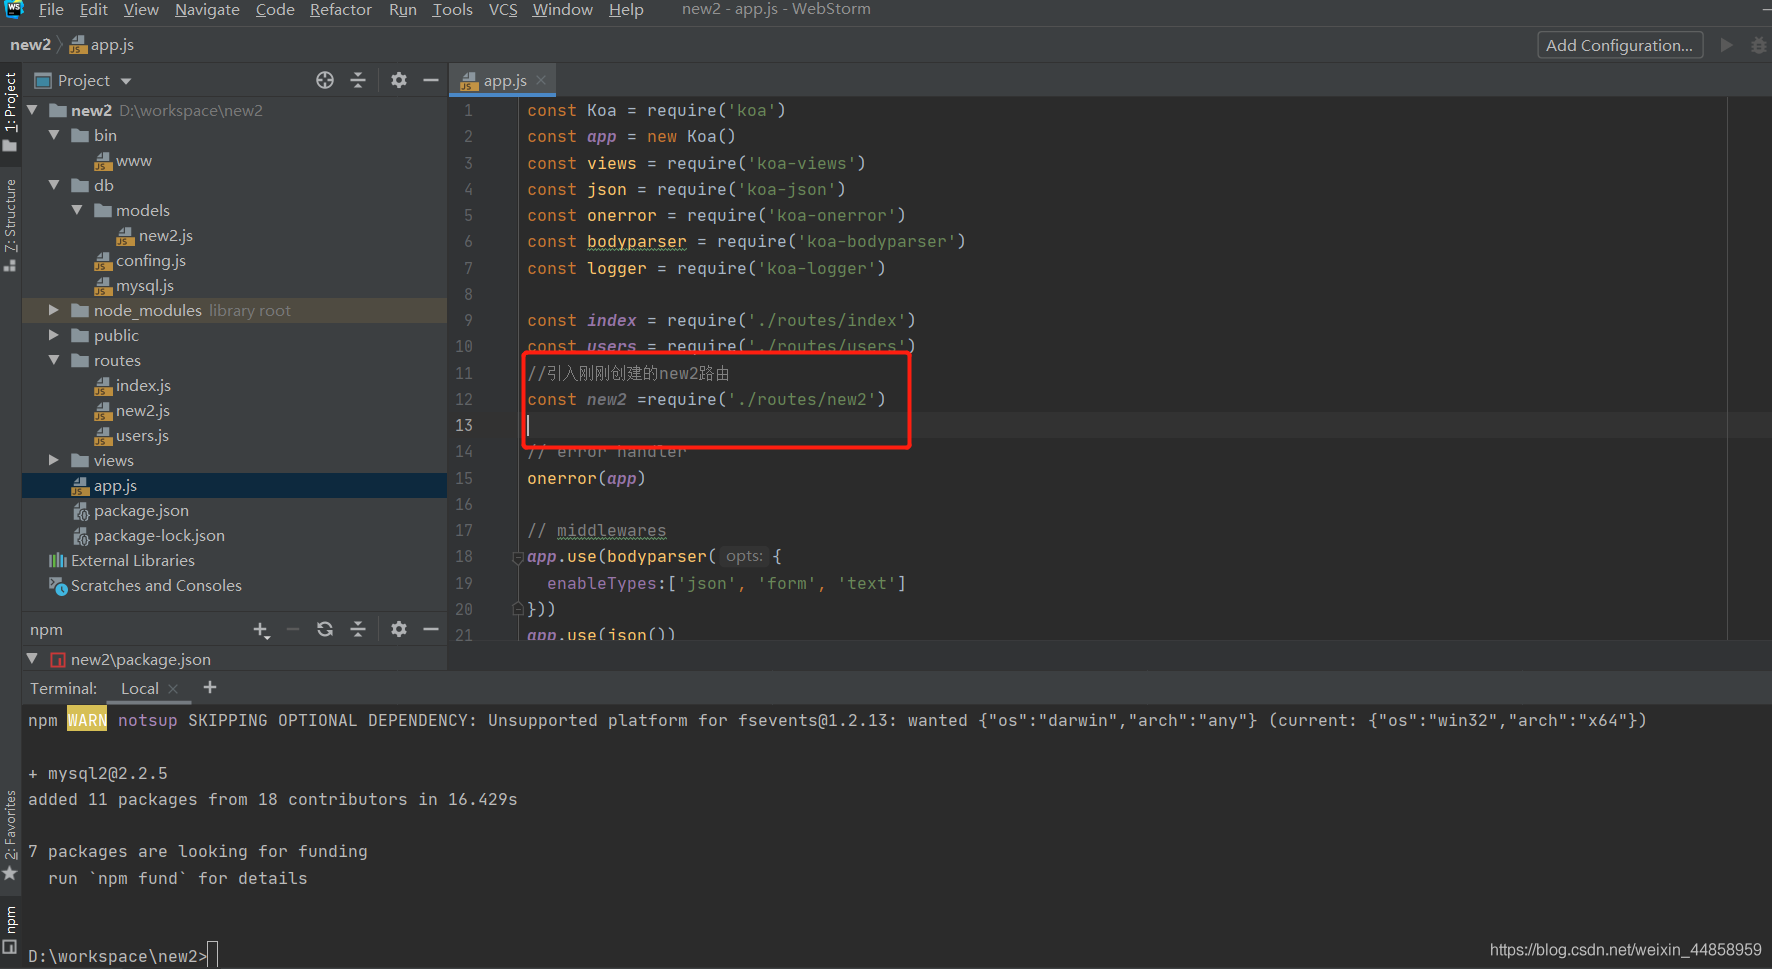The image size is (1772, 969).
Task: Select package.json in project tree
Action: [141, 511]
